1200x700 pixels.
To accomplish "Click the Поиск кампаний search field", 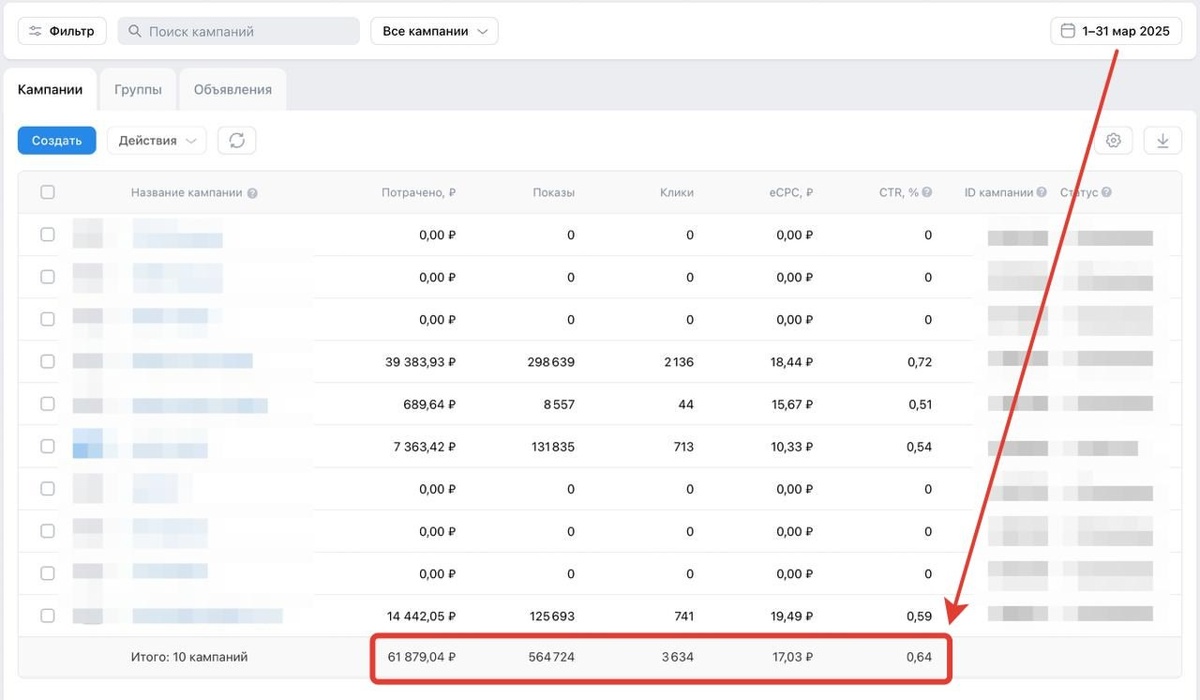I will point(238,31).
